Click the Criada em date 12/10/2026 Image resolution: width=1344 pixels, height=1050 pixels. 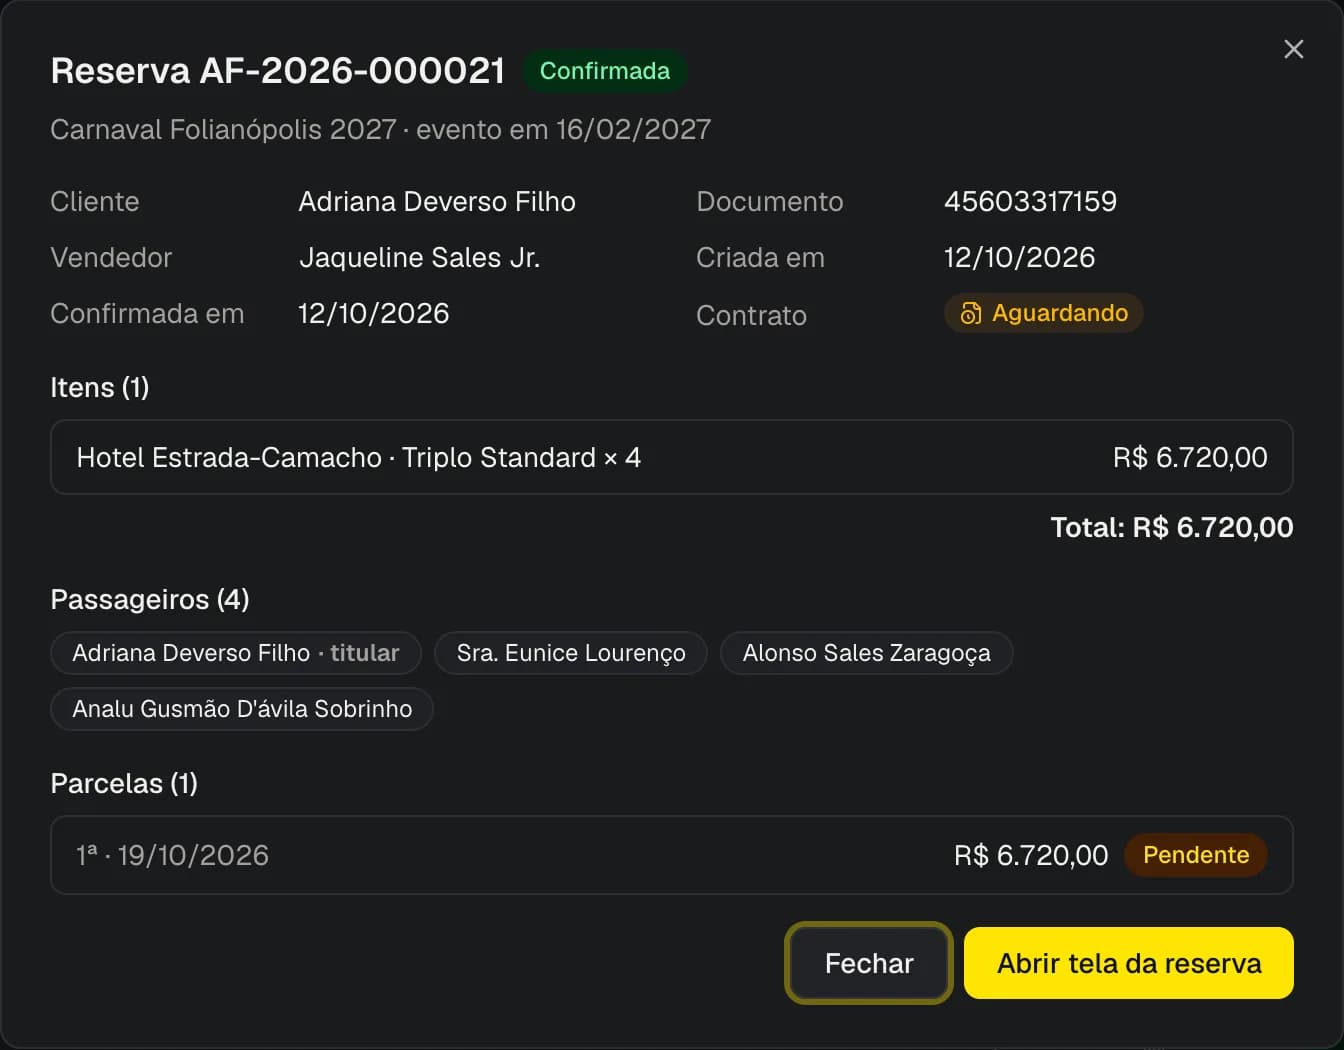[x=1019, y=258]
